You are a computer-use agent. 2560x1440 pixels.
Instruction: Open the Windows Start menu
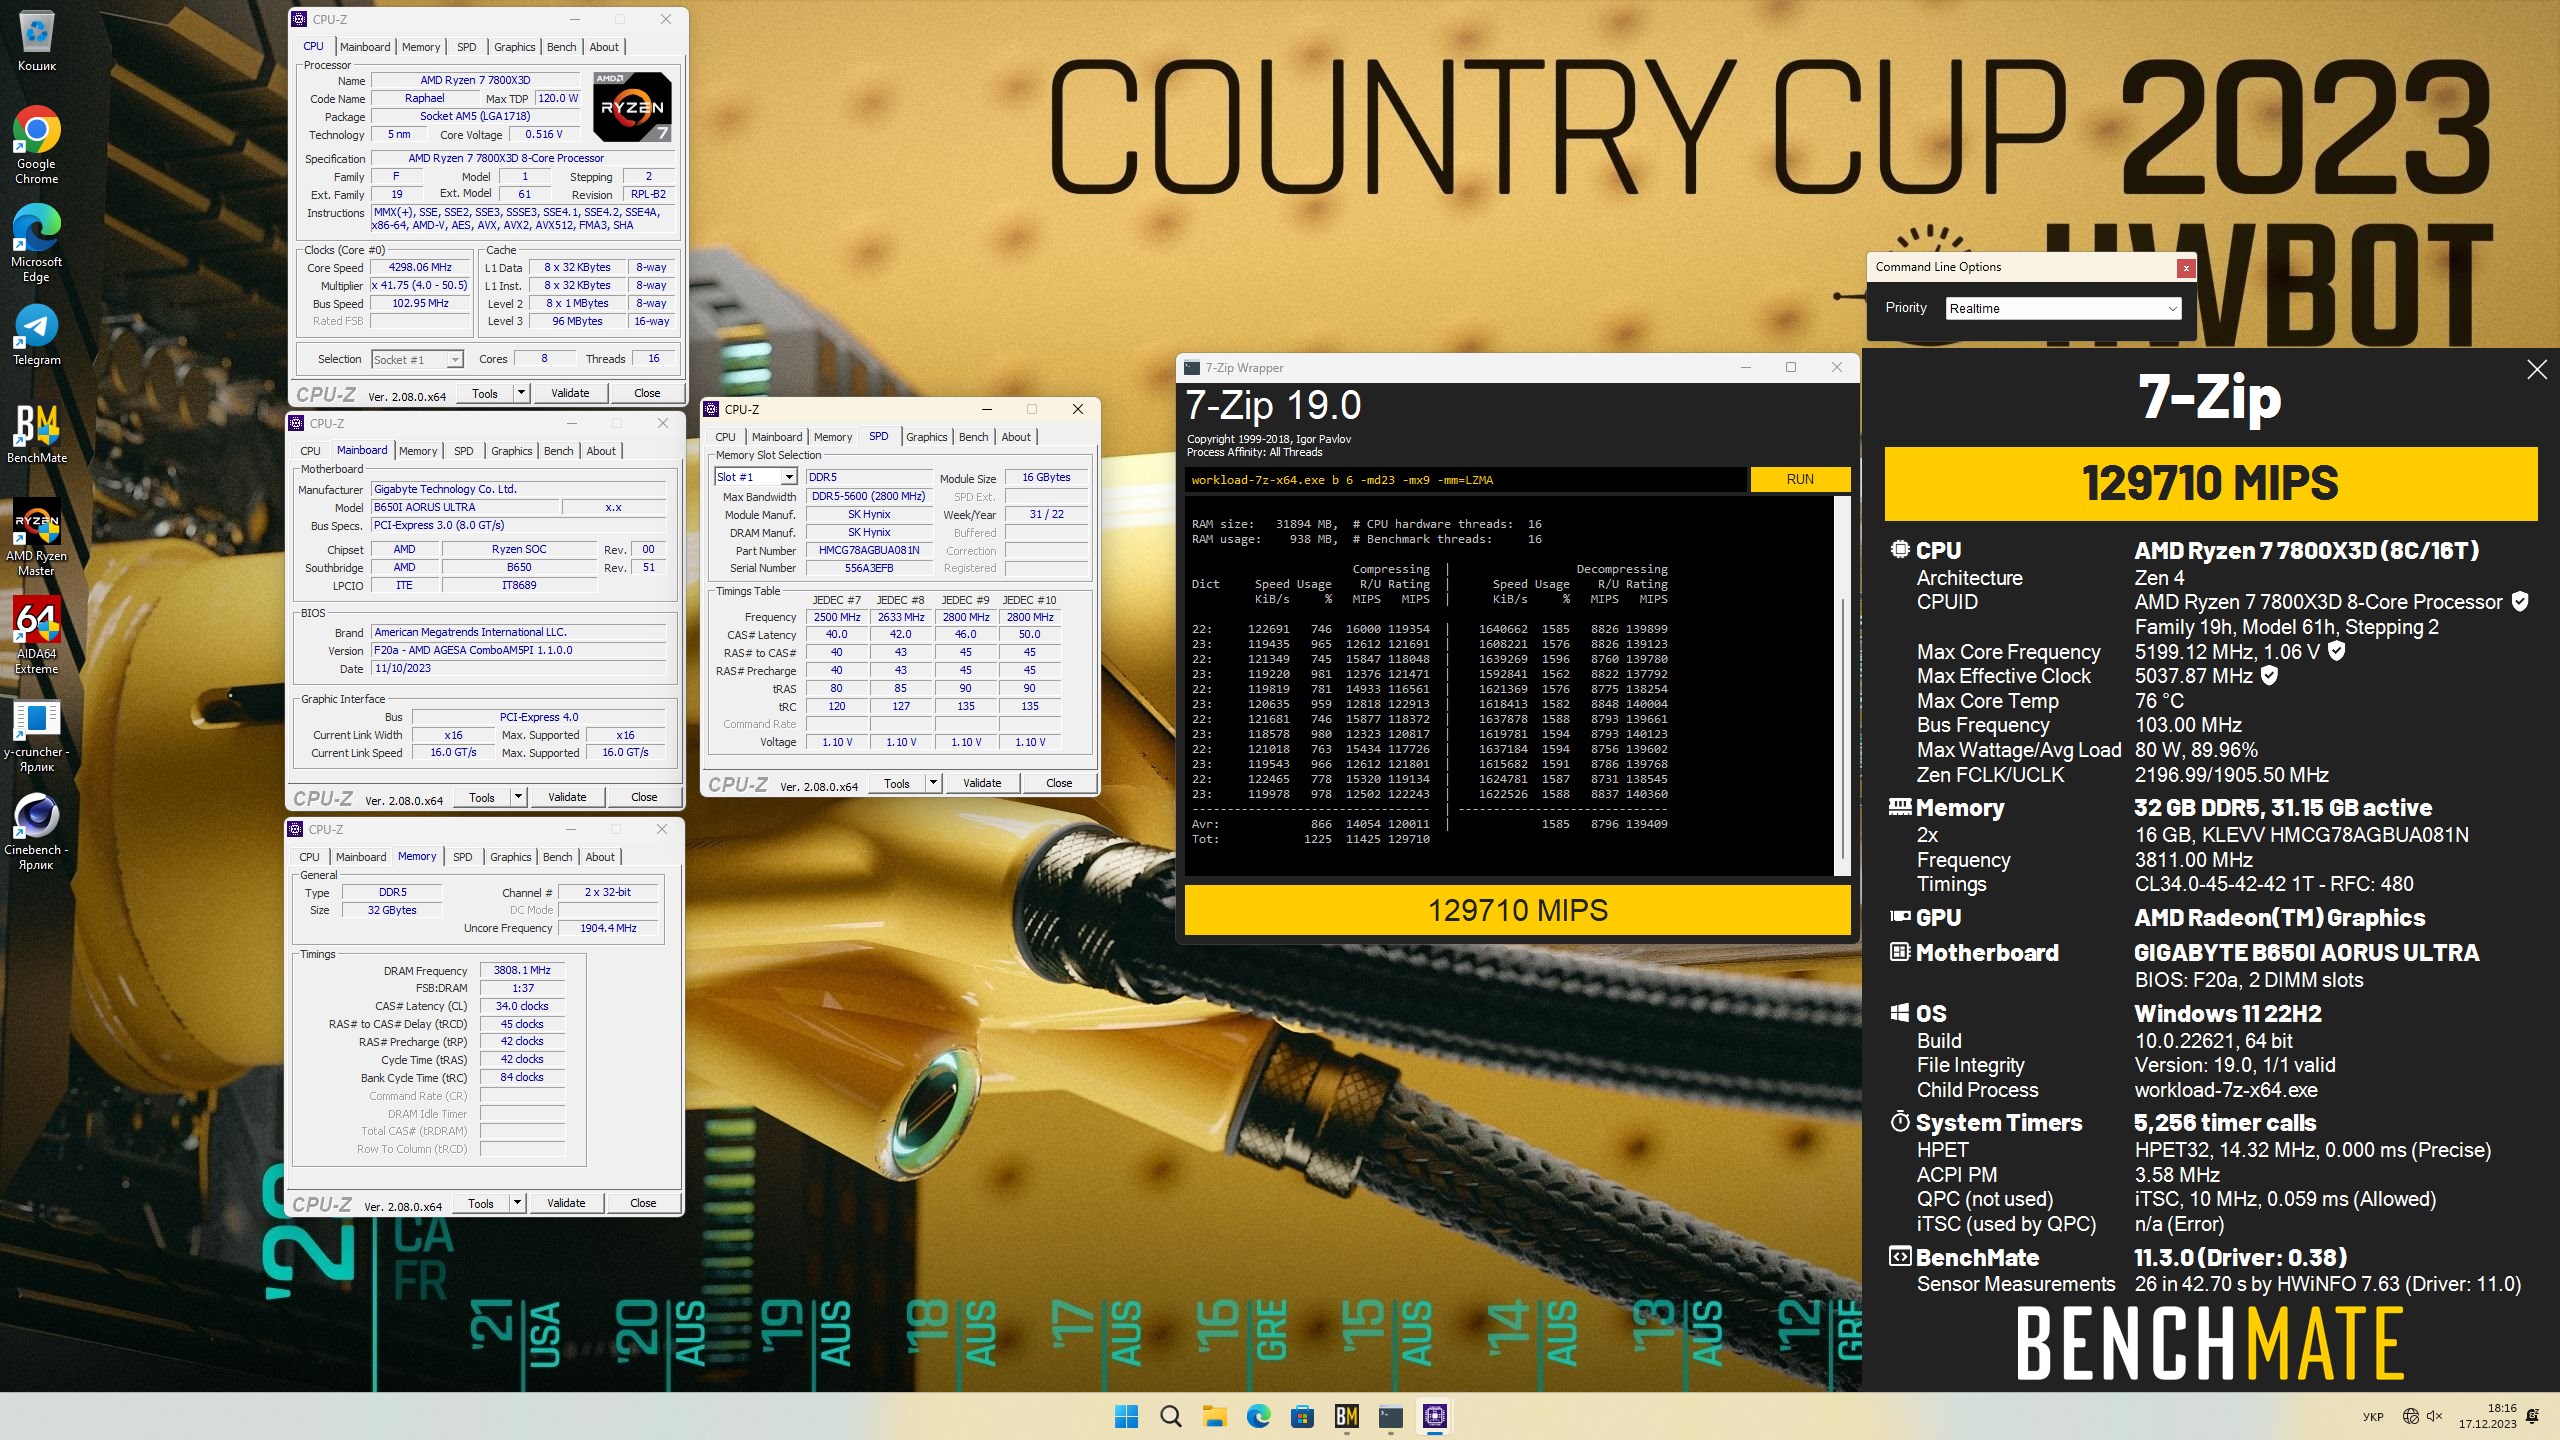tap(1126, 1416)
